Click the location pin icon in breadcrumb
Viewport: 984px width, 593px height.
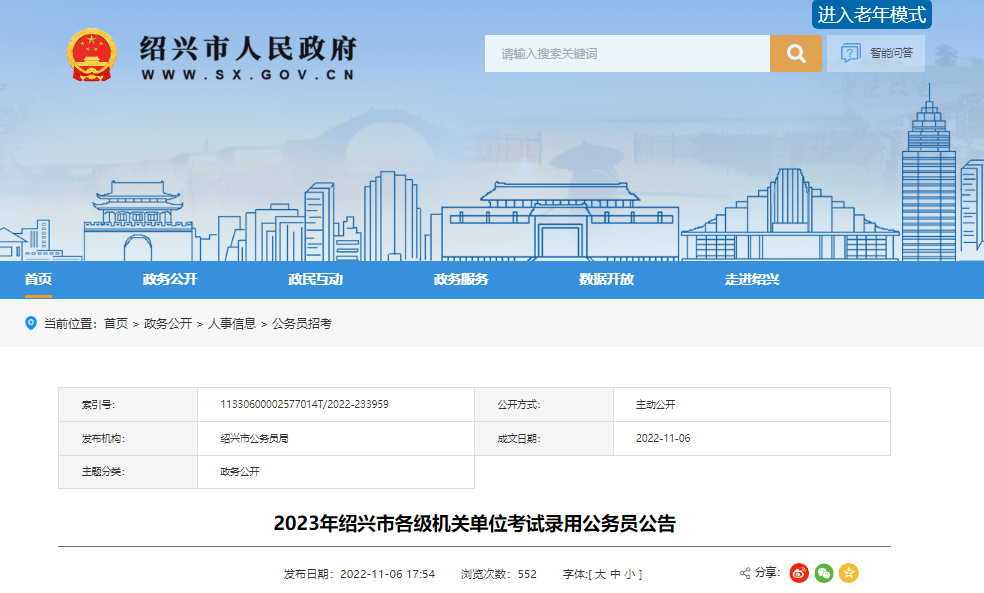[x=30, y=323]
